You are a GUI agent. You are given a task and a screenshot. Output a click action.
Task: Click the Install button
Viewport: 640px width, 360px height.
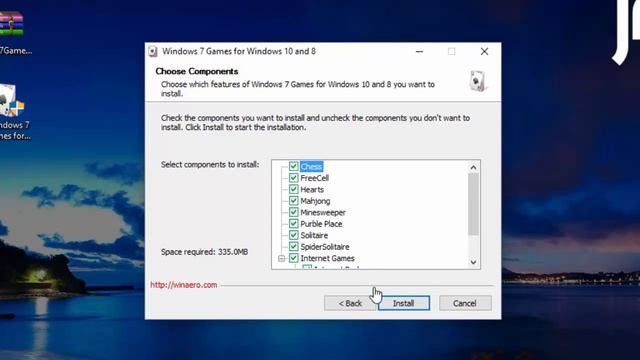tap(404, 303)
